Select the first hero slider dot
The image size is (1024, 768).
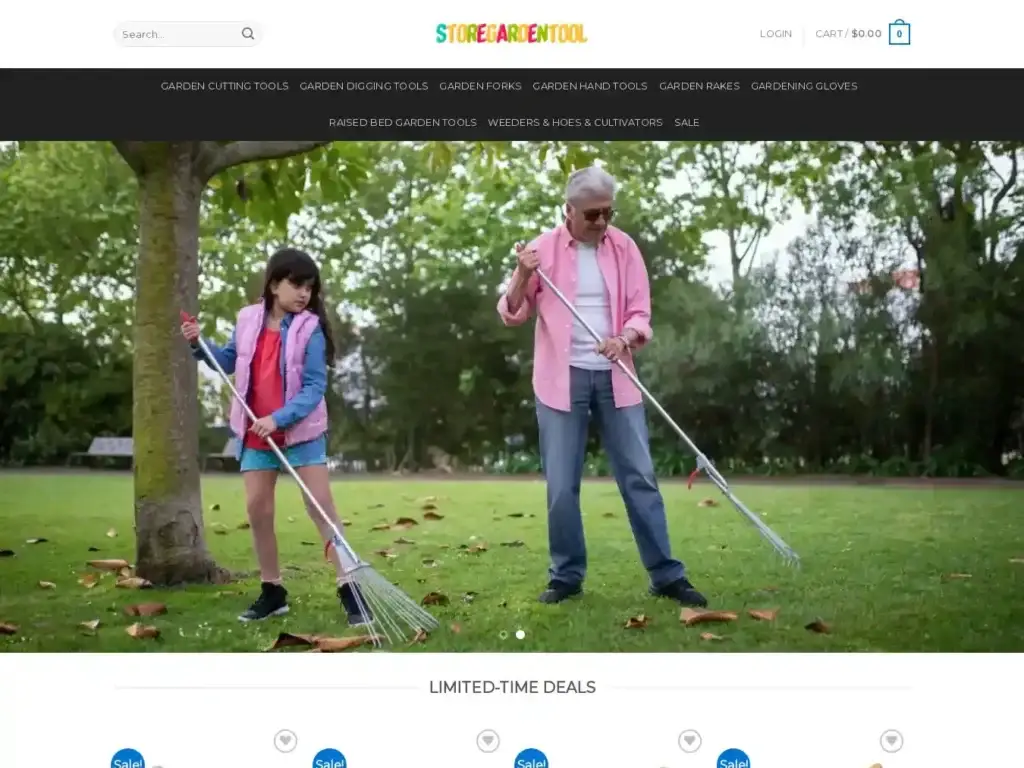point(503,634)
